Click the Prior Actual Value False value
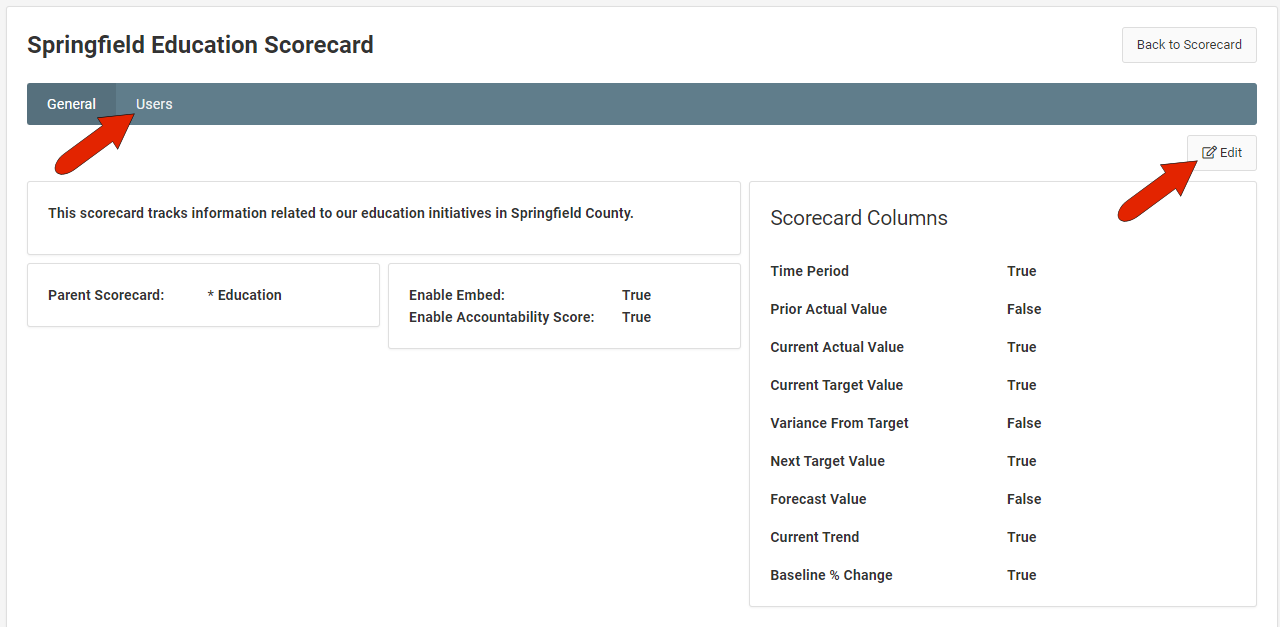 [1024, 309]
